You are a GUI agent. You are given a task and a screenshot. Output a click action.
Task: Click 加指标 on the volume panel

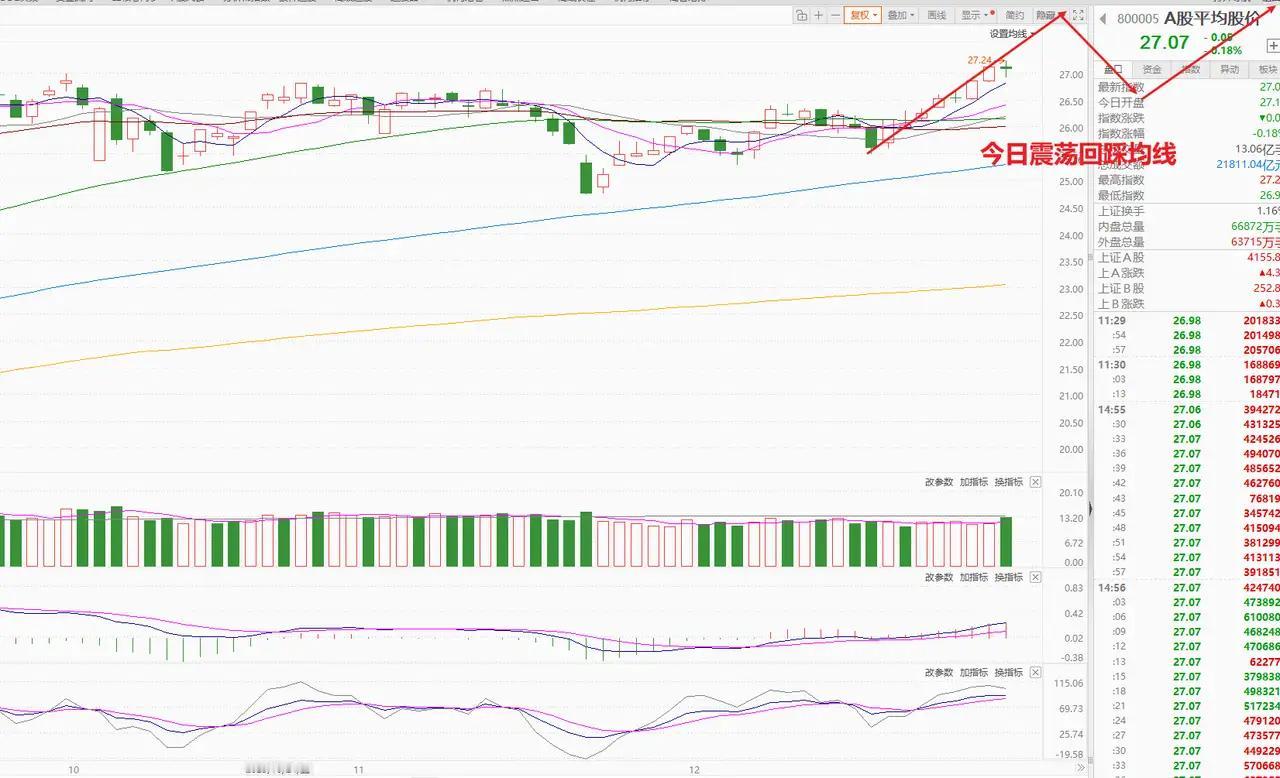[974, 482]
